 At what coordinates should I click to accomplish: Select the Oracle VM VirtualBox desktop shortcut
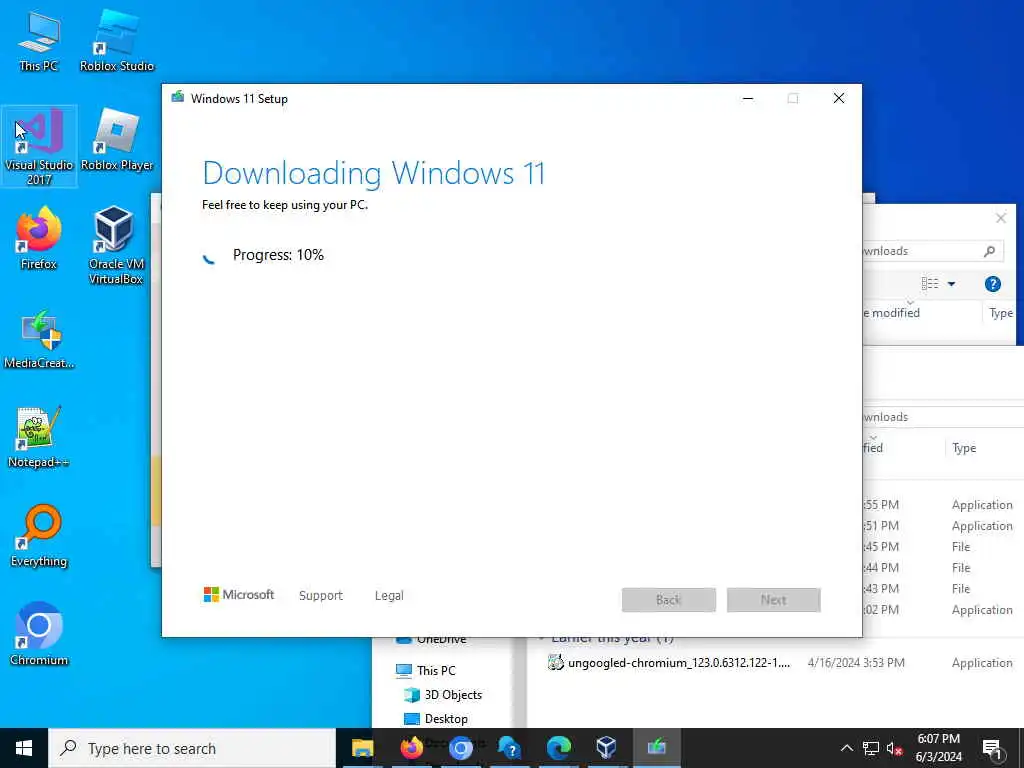tap(116, 246)
